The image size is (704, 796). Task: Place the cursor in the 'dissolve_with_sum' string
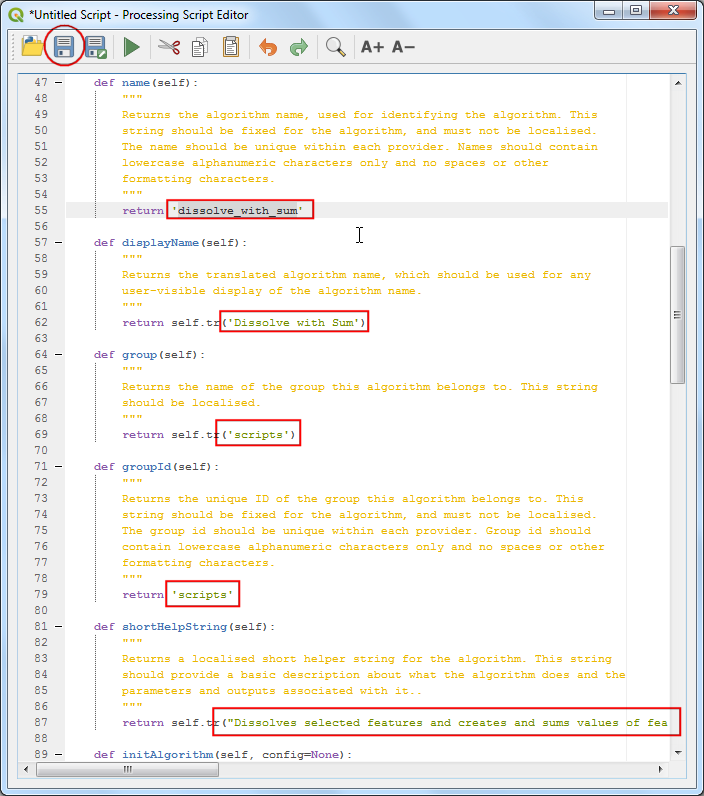click(x=239, y=211)
